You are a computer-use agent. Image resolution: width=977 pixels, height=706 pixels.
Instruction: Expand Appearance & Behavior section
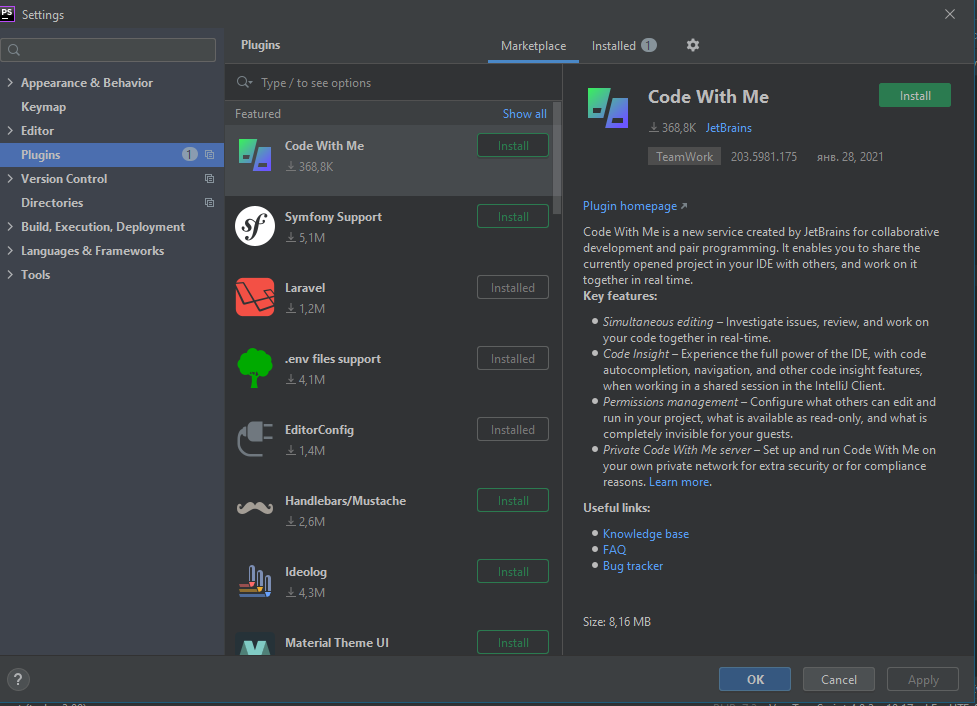point(10,82)
